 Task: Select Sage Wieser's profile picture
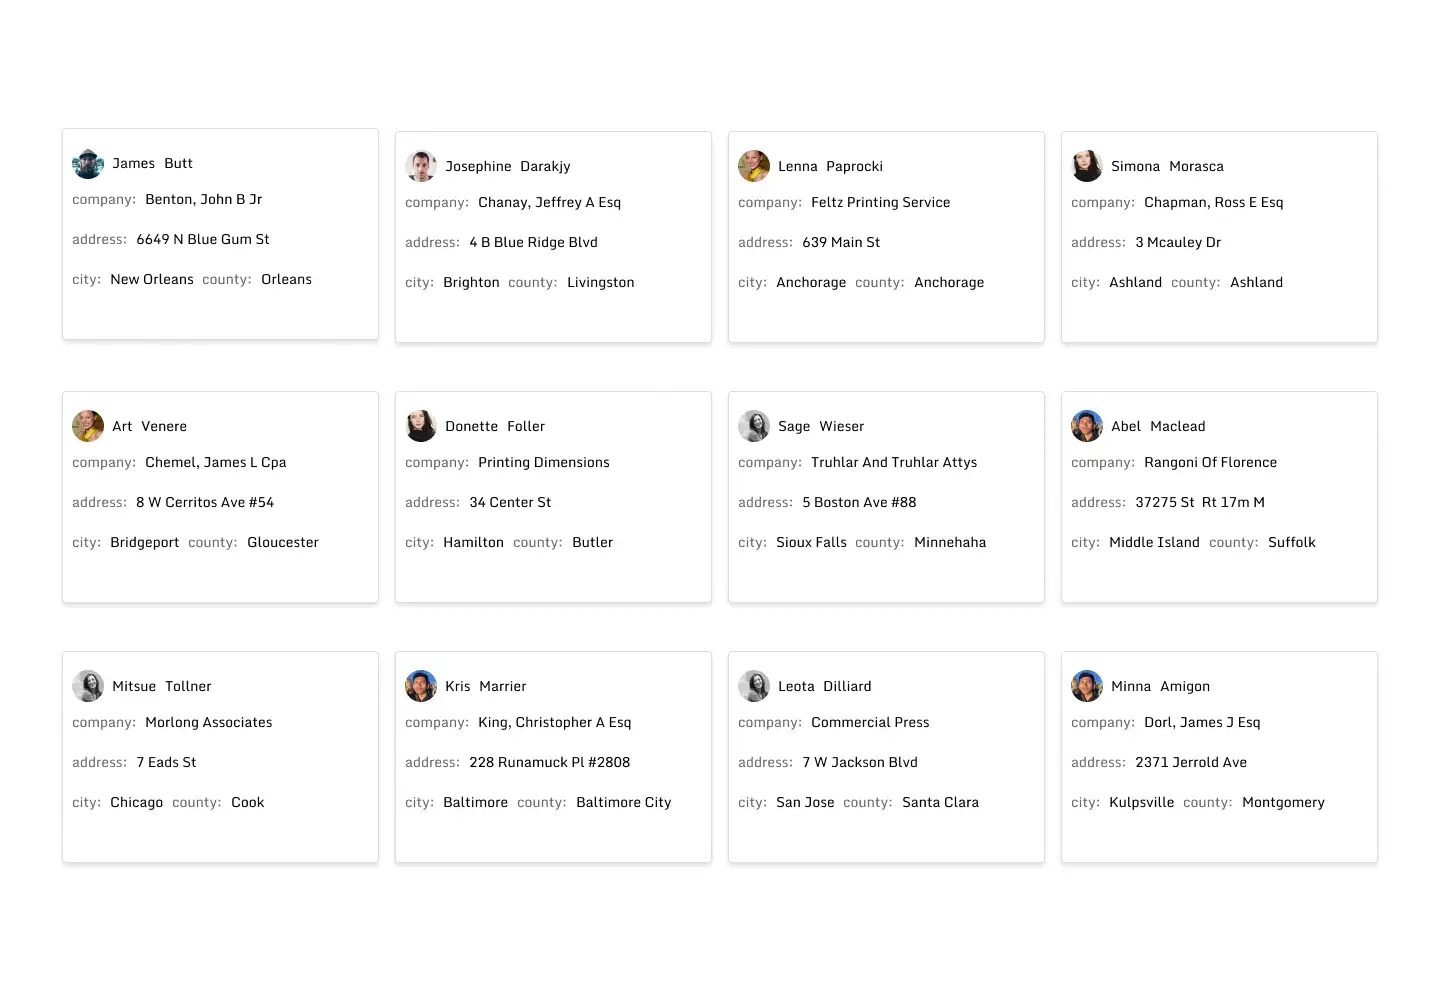pos(754,427)
